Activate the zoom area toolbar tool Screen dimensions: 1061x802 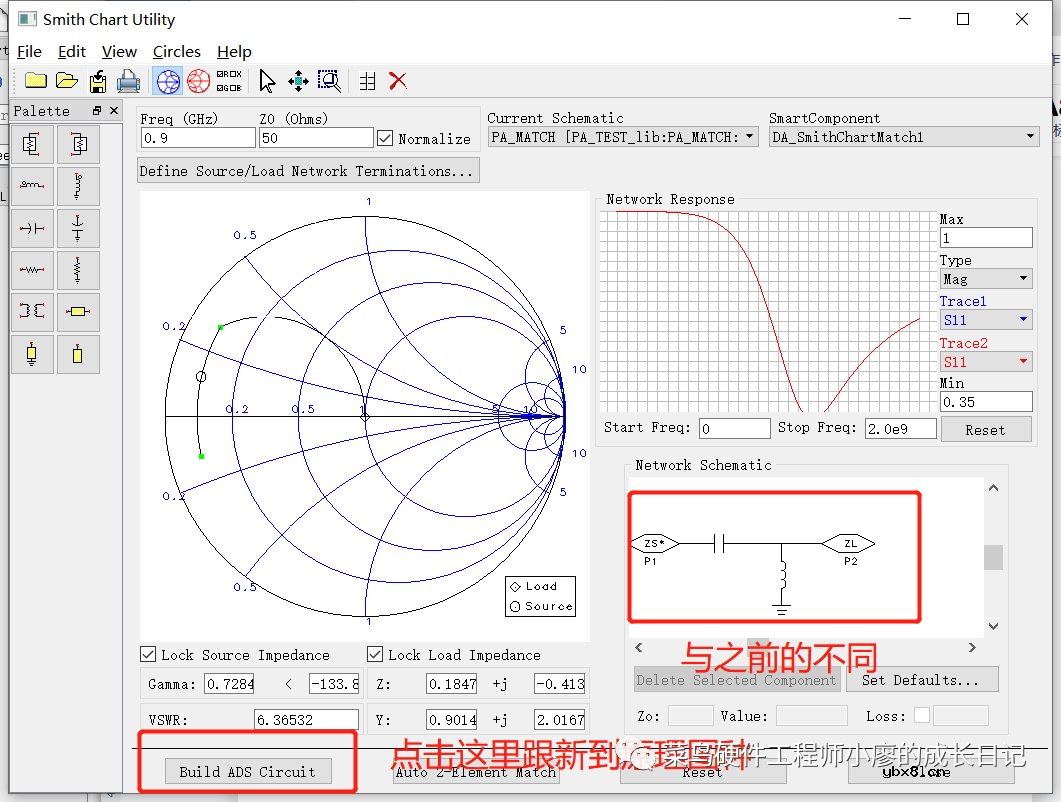click(329, 81)
